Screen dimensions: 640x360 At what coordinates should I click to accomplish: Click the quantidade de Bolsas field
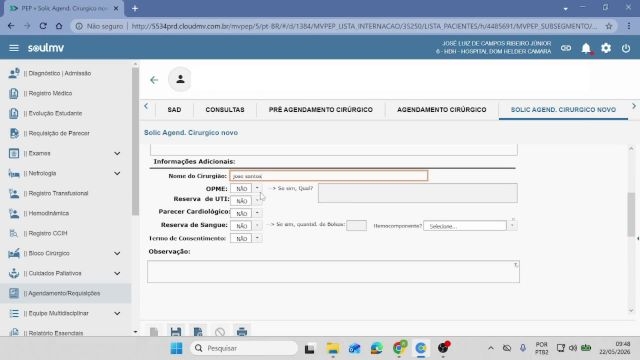point(356,225)
